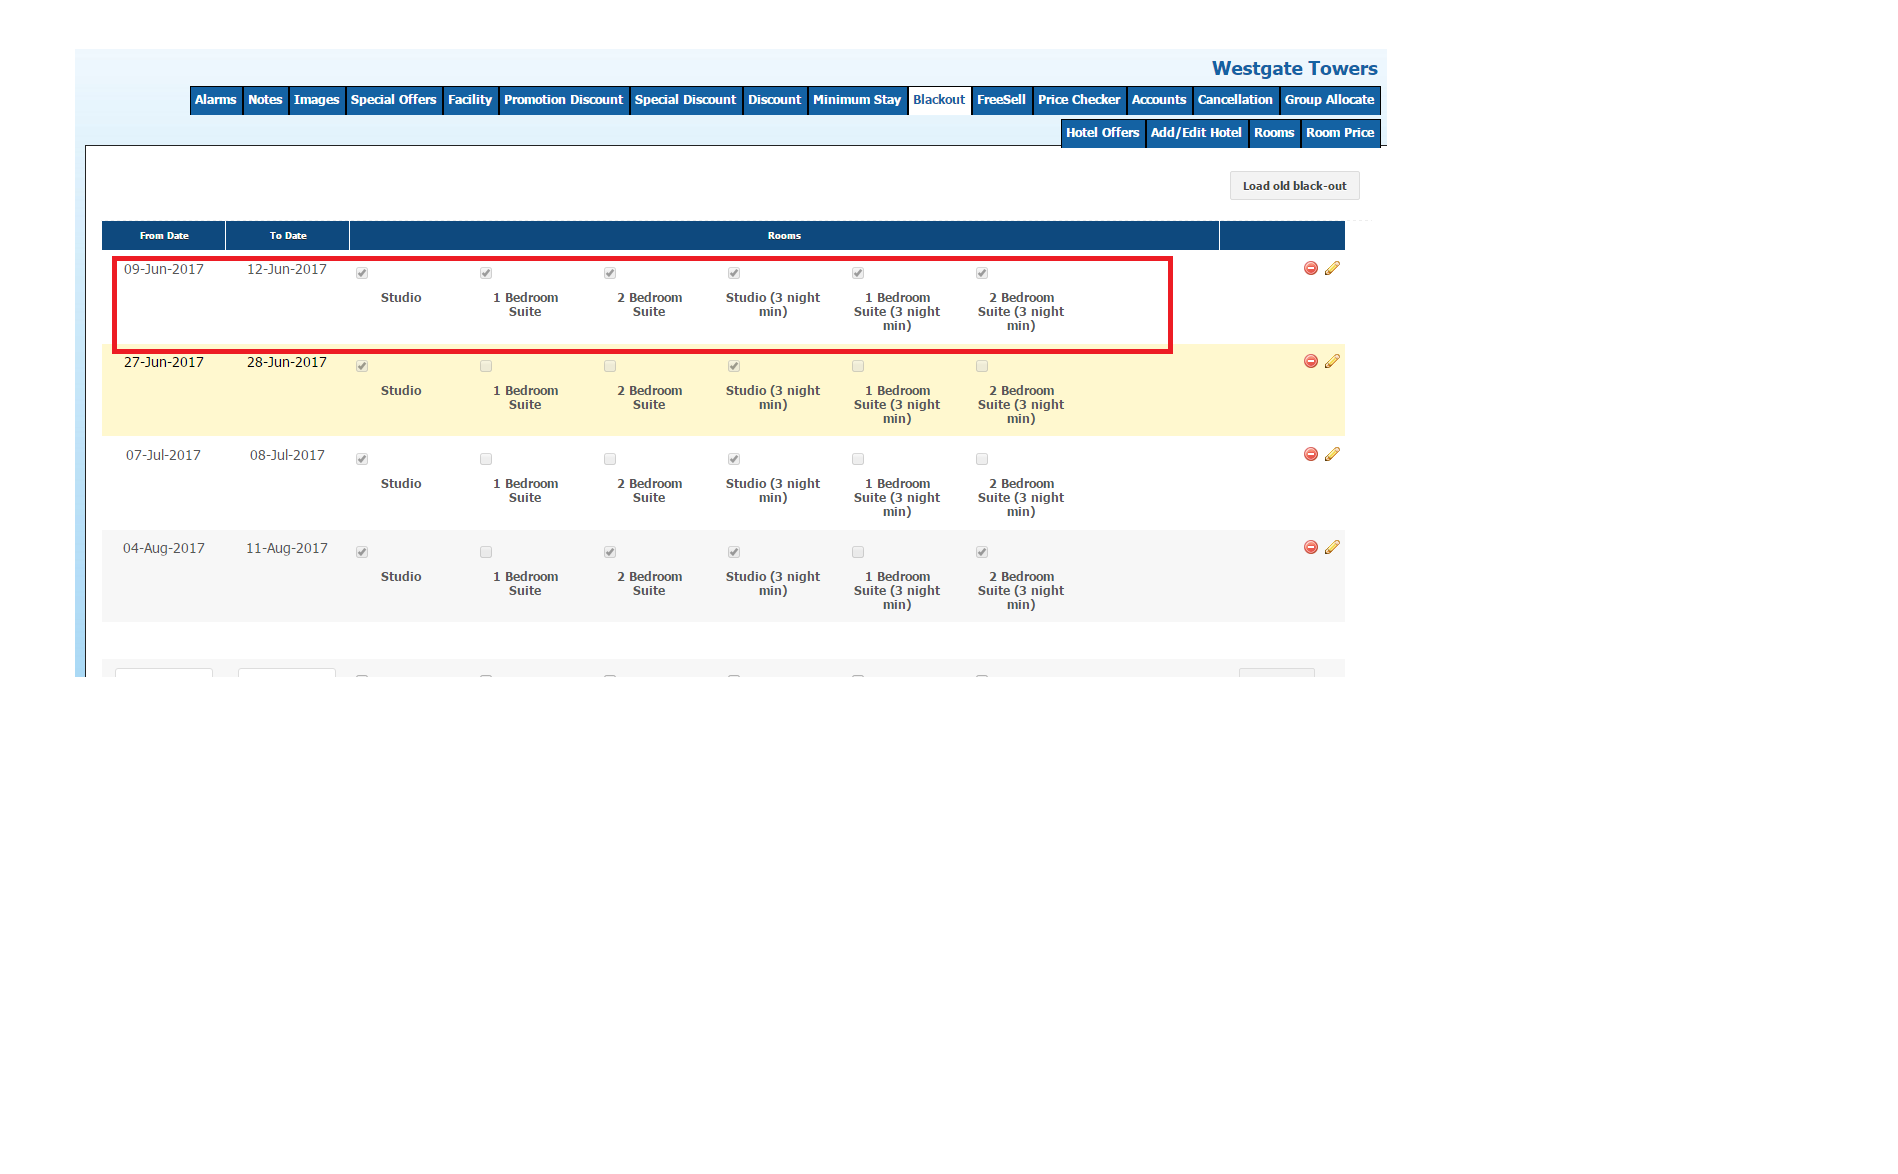1898x1174 pixels.
Task: Delete the 04-Aug-2017 blackout row
Action: point(1310,547)
